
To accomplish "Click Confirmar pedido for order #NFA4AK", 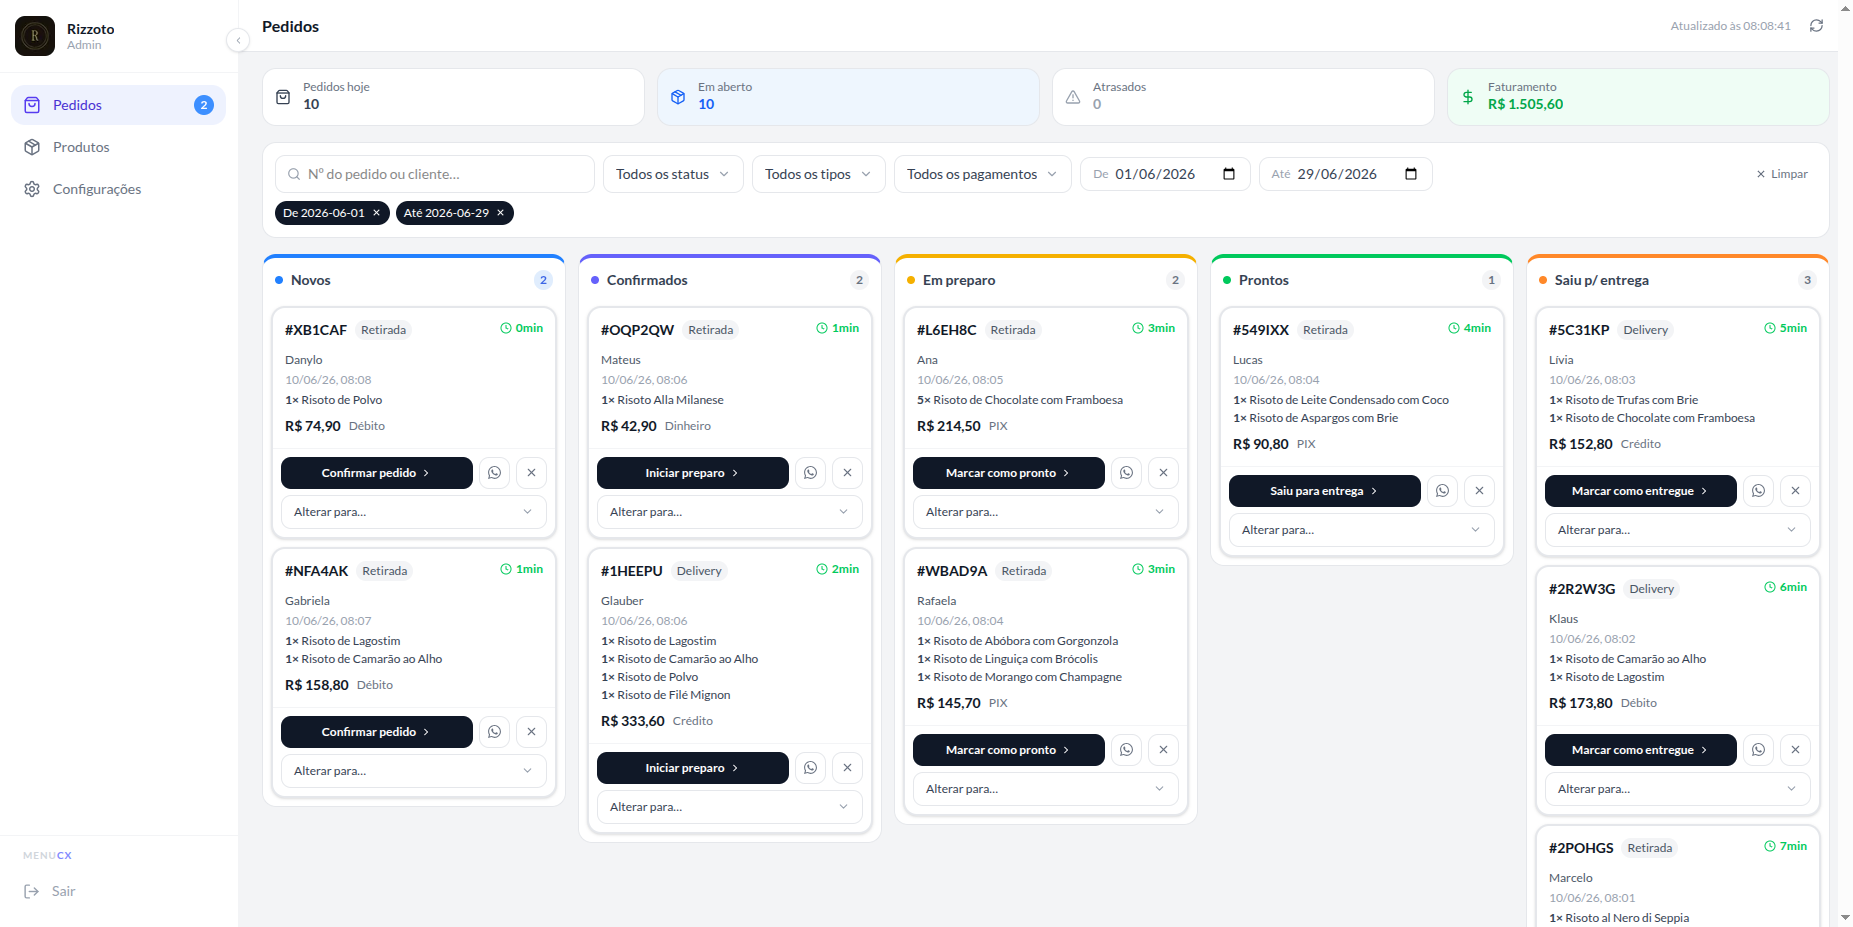I will pos(377,732).
